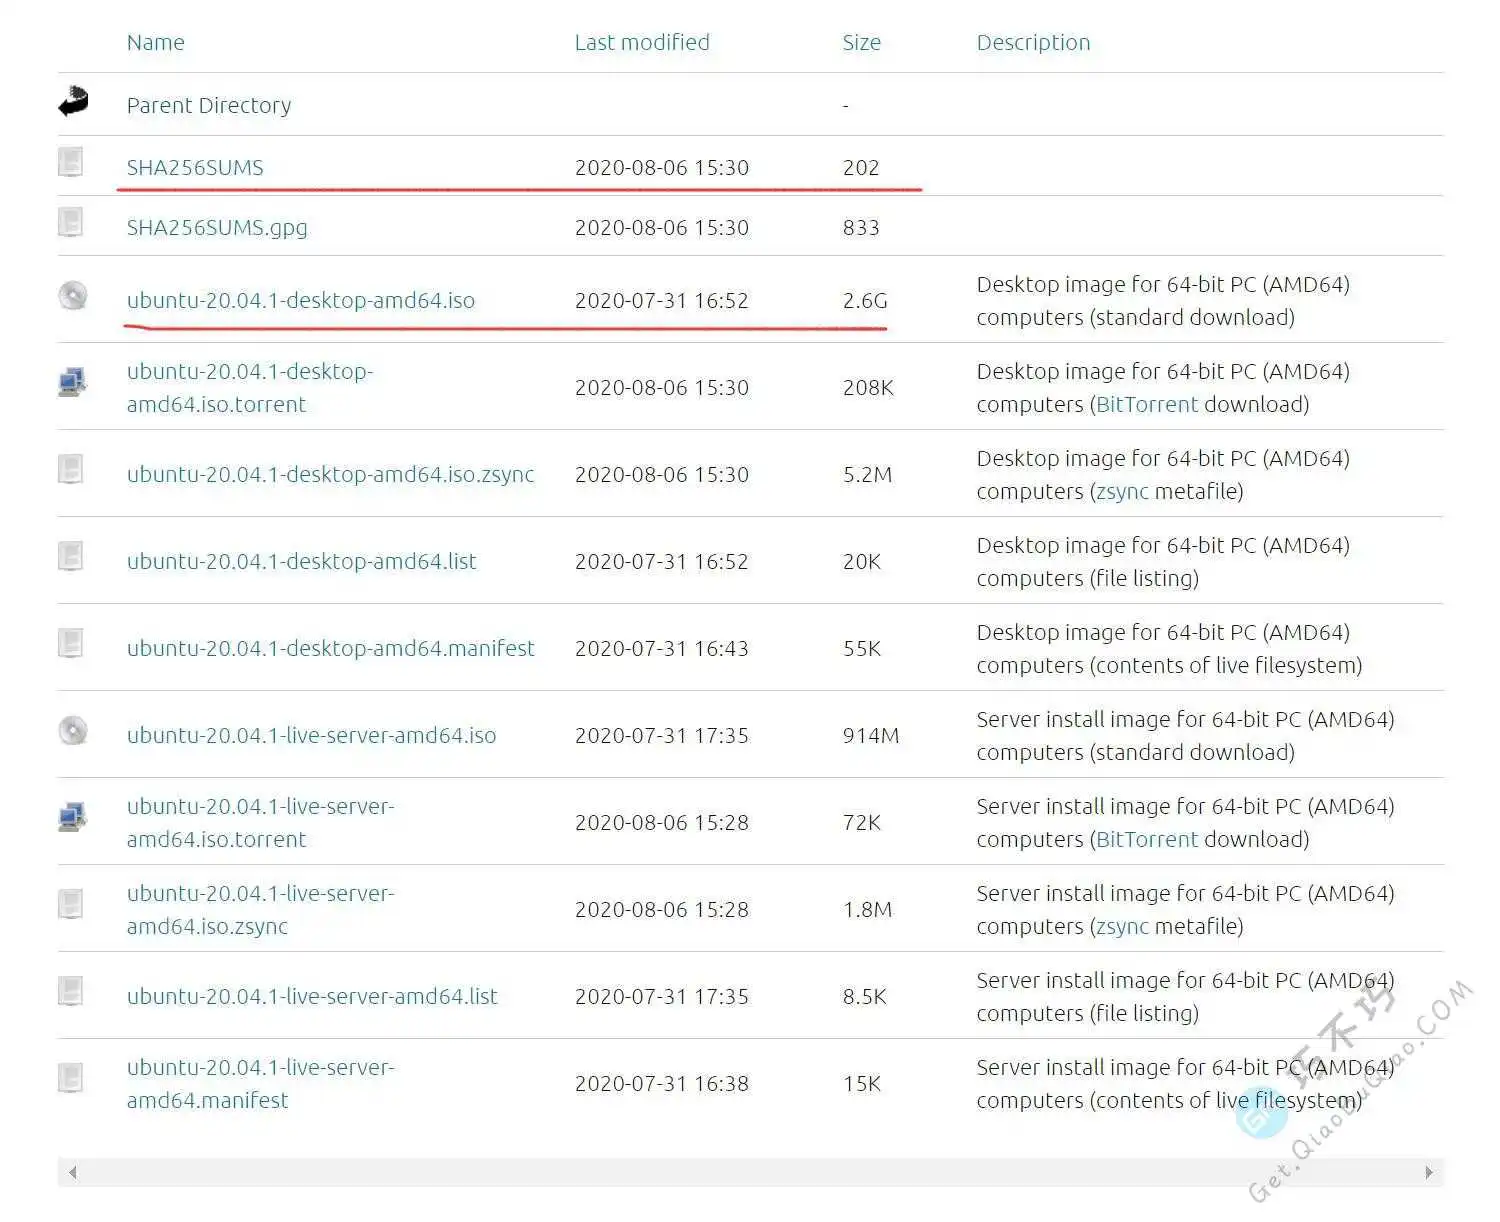Open the ubuntu-20.04.1-desktop-amd64.list link
This screenshot has height=1222, width=1500.
302,561
